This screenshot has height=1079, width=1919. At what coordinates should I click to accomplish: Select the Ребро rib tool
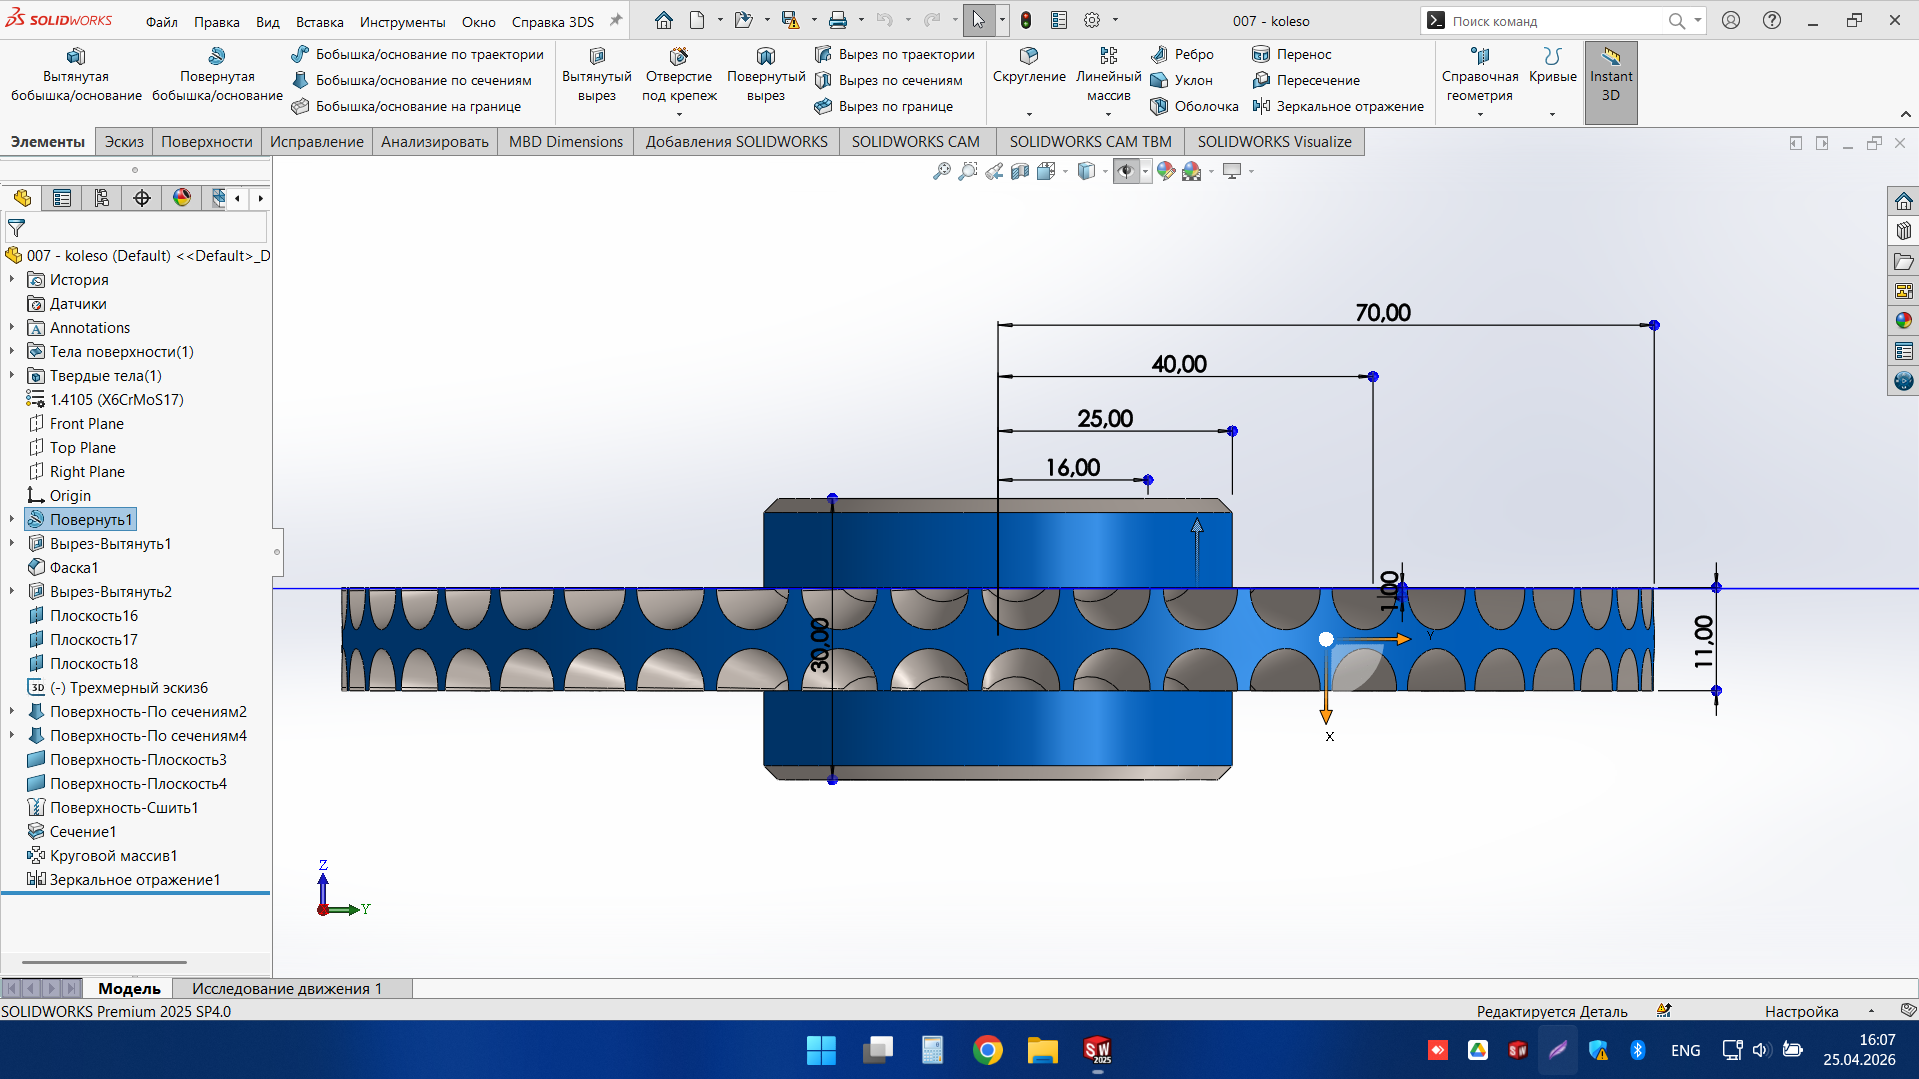[x=1182, y=54]
